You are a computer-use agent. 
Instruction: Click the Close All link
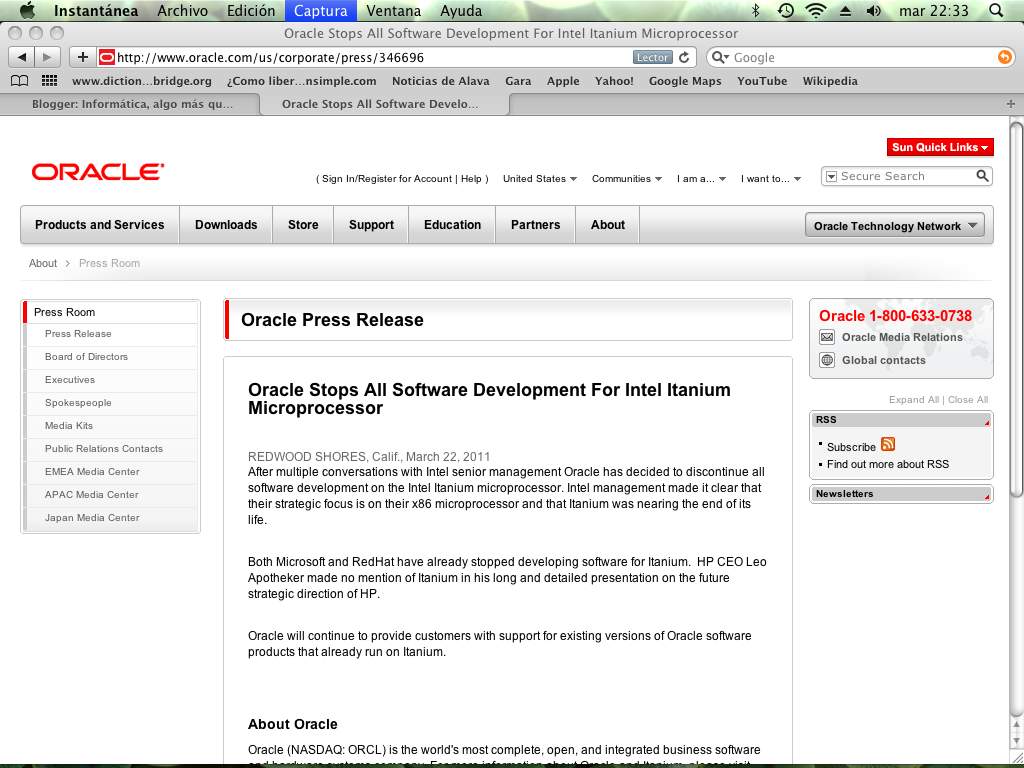pyautogui.click(x=968, y=400)
